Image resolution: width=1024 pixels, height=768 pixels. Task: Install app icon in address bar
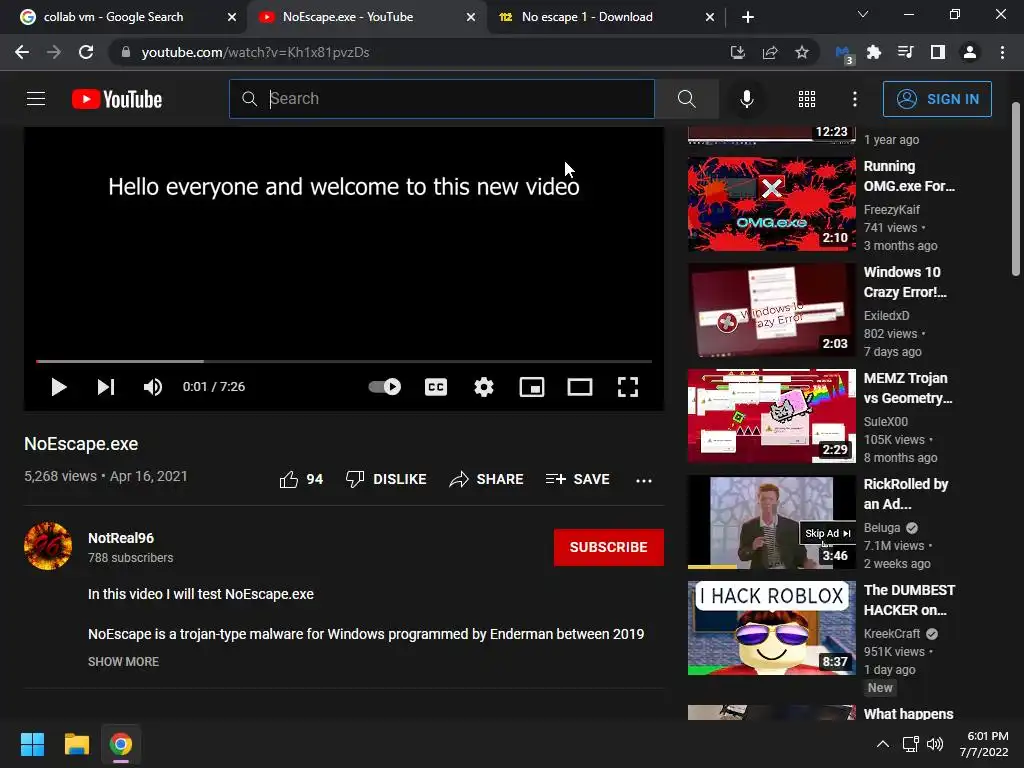click(x=737, y=52)
